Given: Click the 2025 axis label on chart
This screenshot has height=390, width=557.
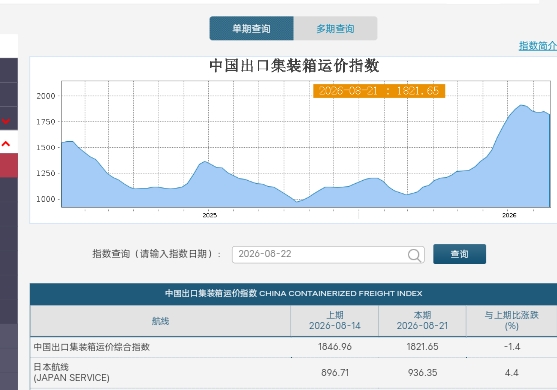Looking at the screenshot, I should click(x=210, y=215).
